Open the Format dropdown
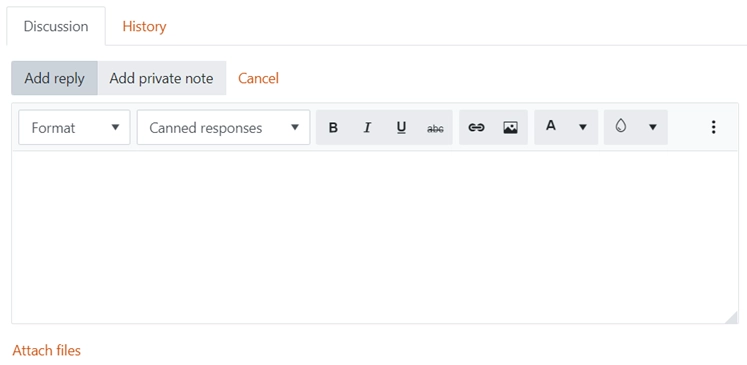Image resolution: width=747 pixels, height=365 pixels. pos(74,127)
